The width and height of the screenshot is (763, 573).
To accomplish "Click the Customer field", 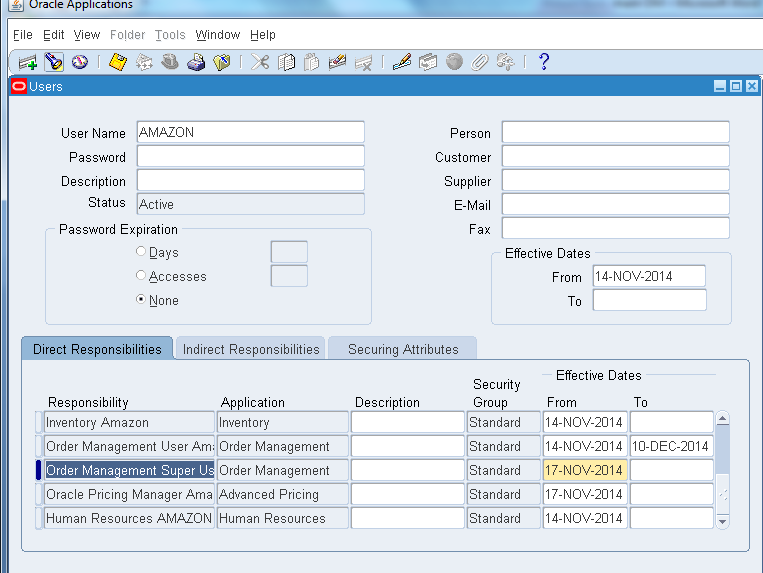I will coord(616,156).
